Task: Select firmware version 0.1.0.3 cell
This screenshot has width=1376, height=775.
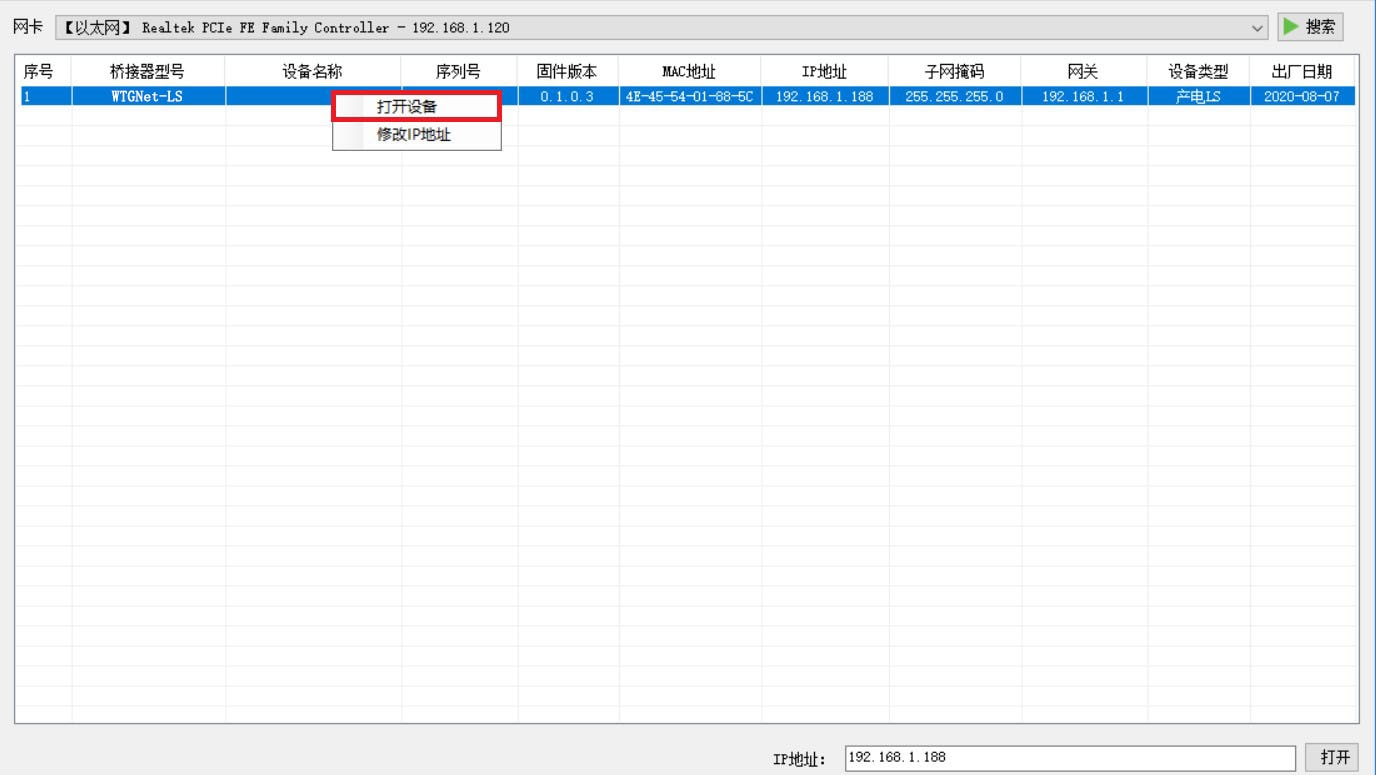Action: tap(567, 96)
